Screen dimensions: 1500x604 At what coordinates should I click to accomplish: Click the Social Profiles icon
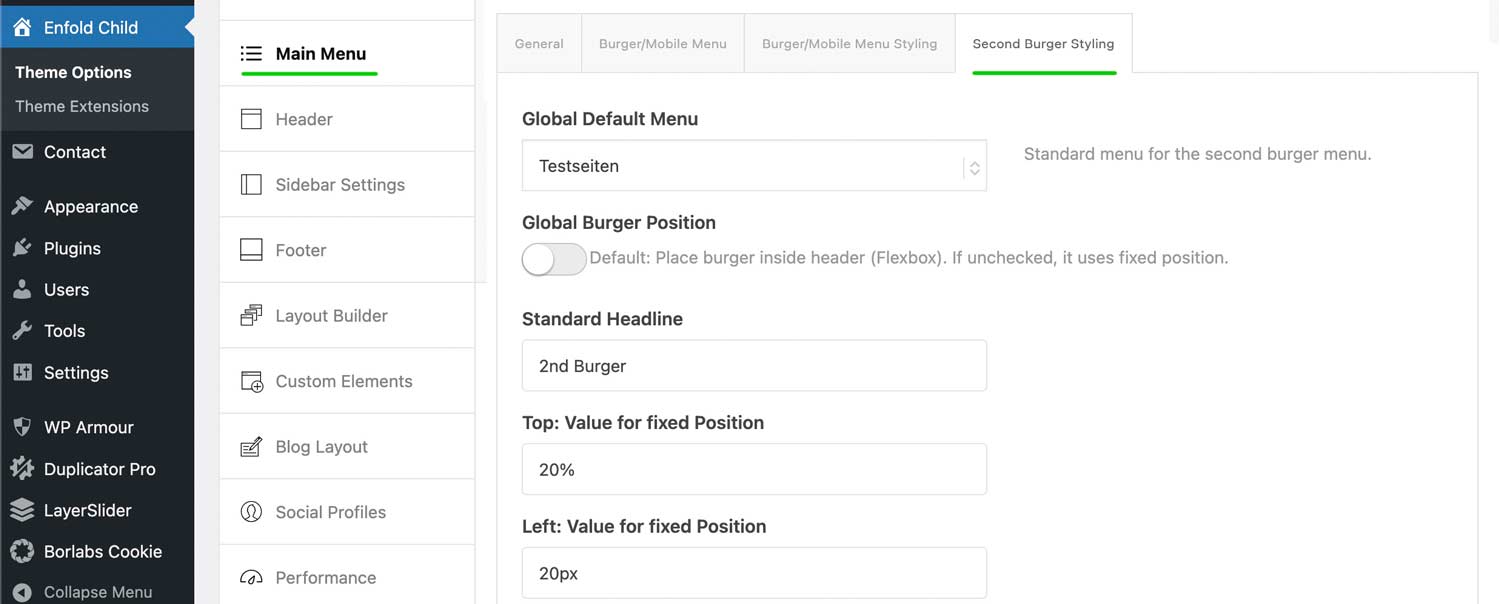click(x=251, y=512)
